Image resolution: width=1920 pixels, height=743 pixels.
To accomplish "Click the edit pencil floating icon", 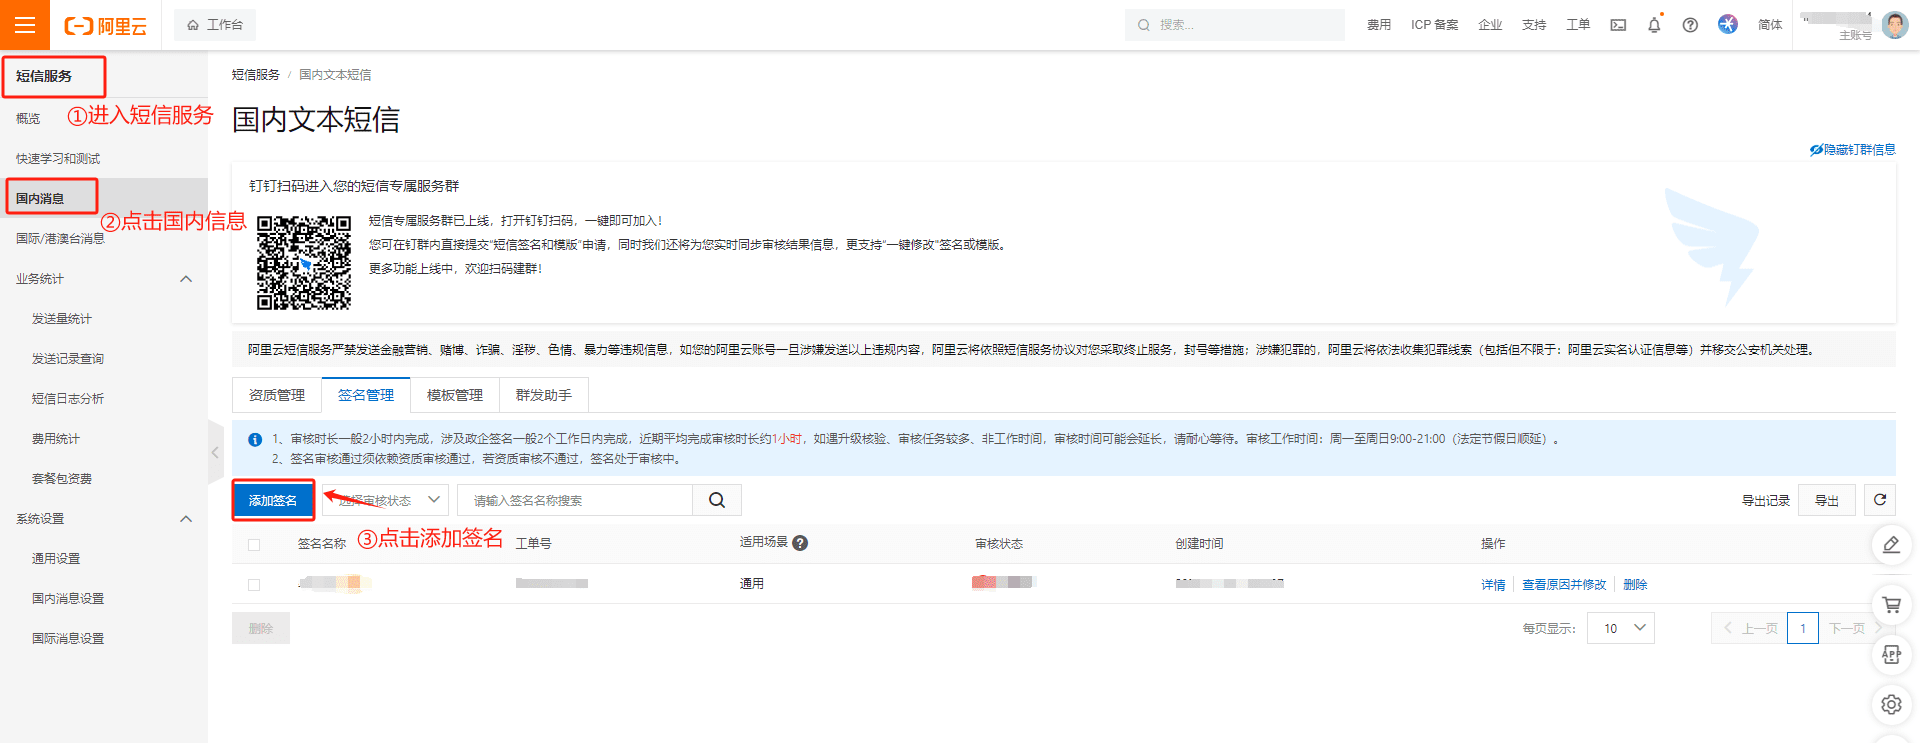I will pyautogui.click(x=1891, y=545).
